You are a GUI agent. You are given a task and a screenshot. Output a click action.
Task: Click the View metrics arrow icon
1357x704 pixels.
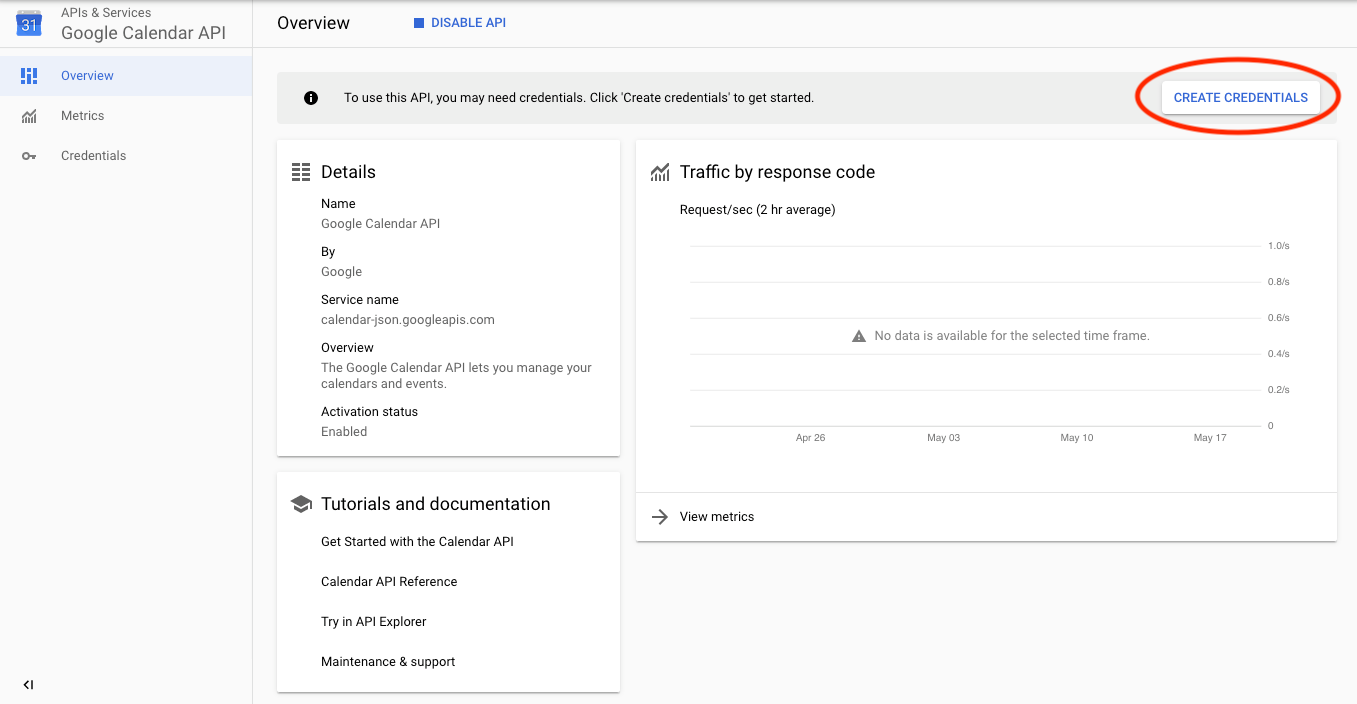(660, 517)
